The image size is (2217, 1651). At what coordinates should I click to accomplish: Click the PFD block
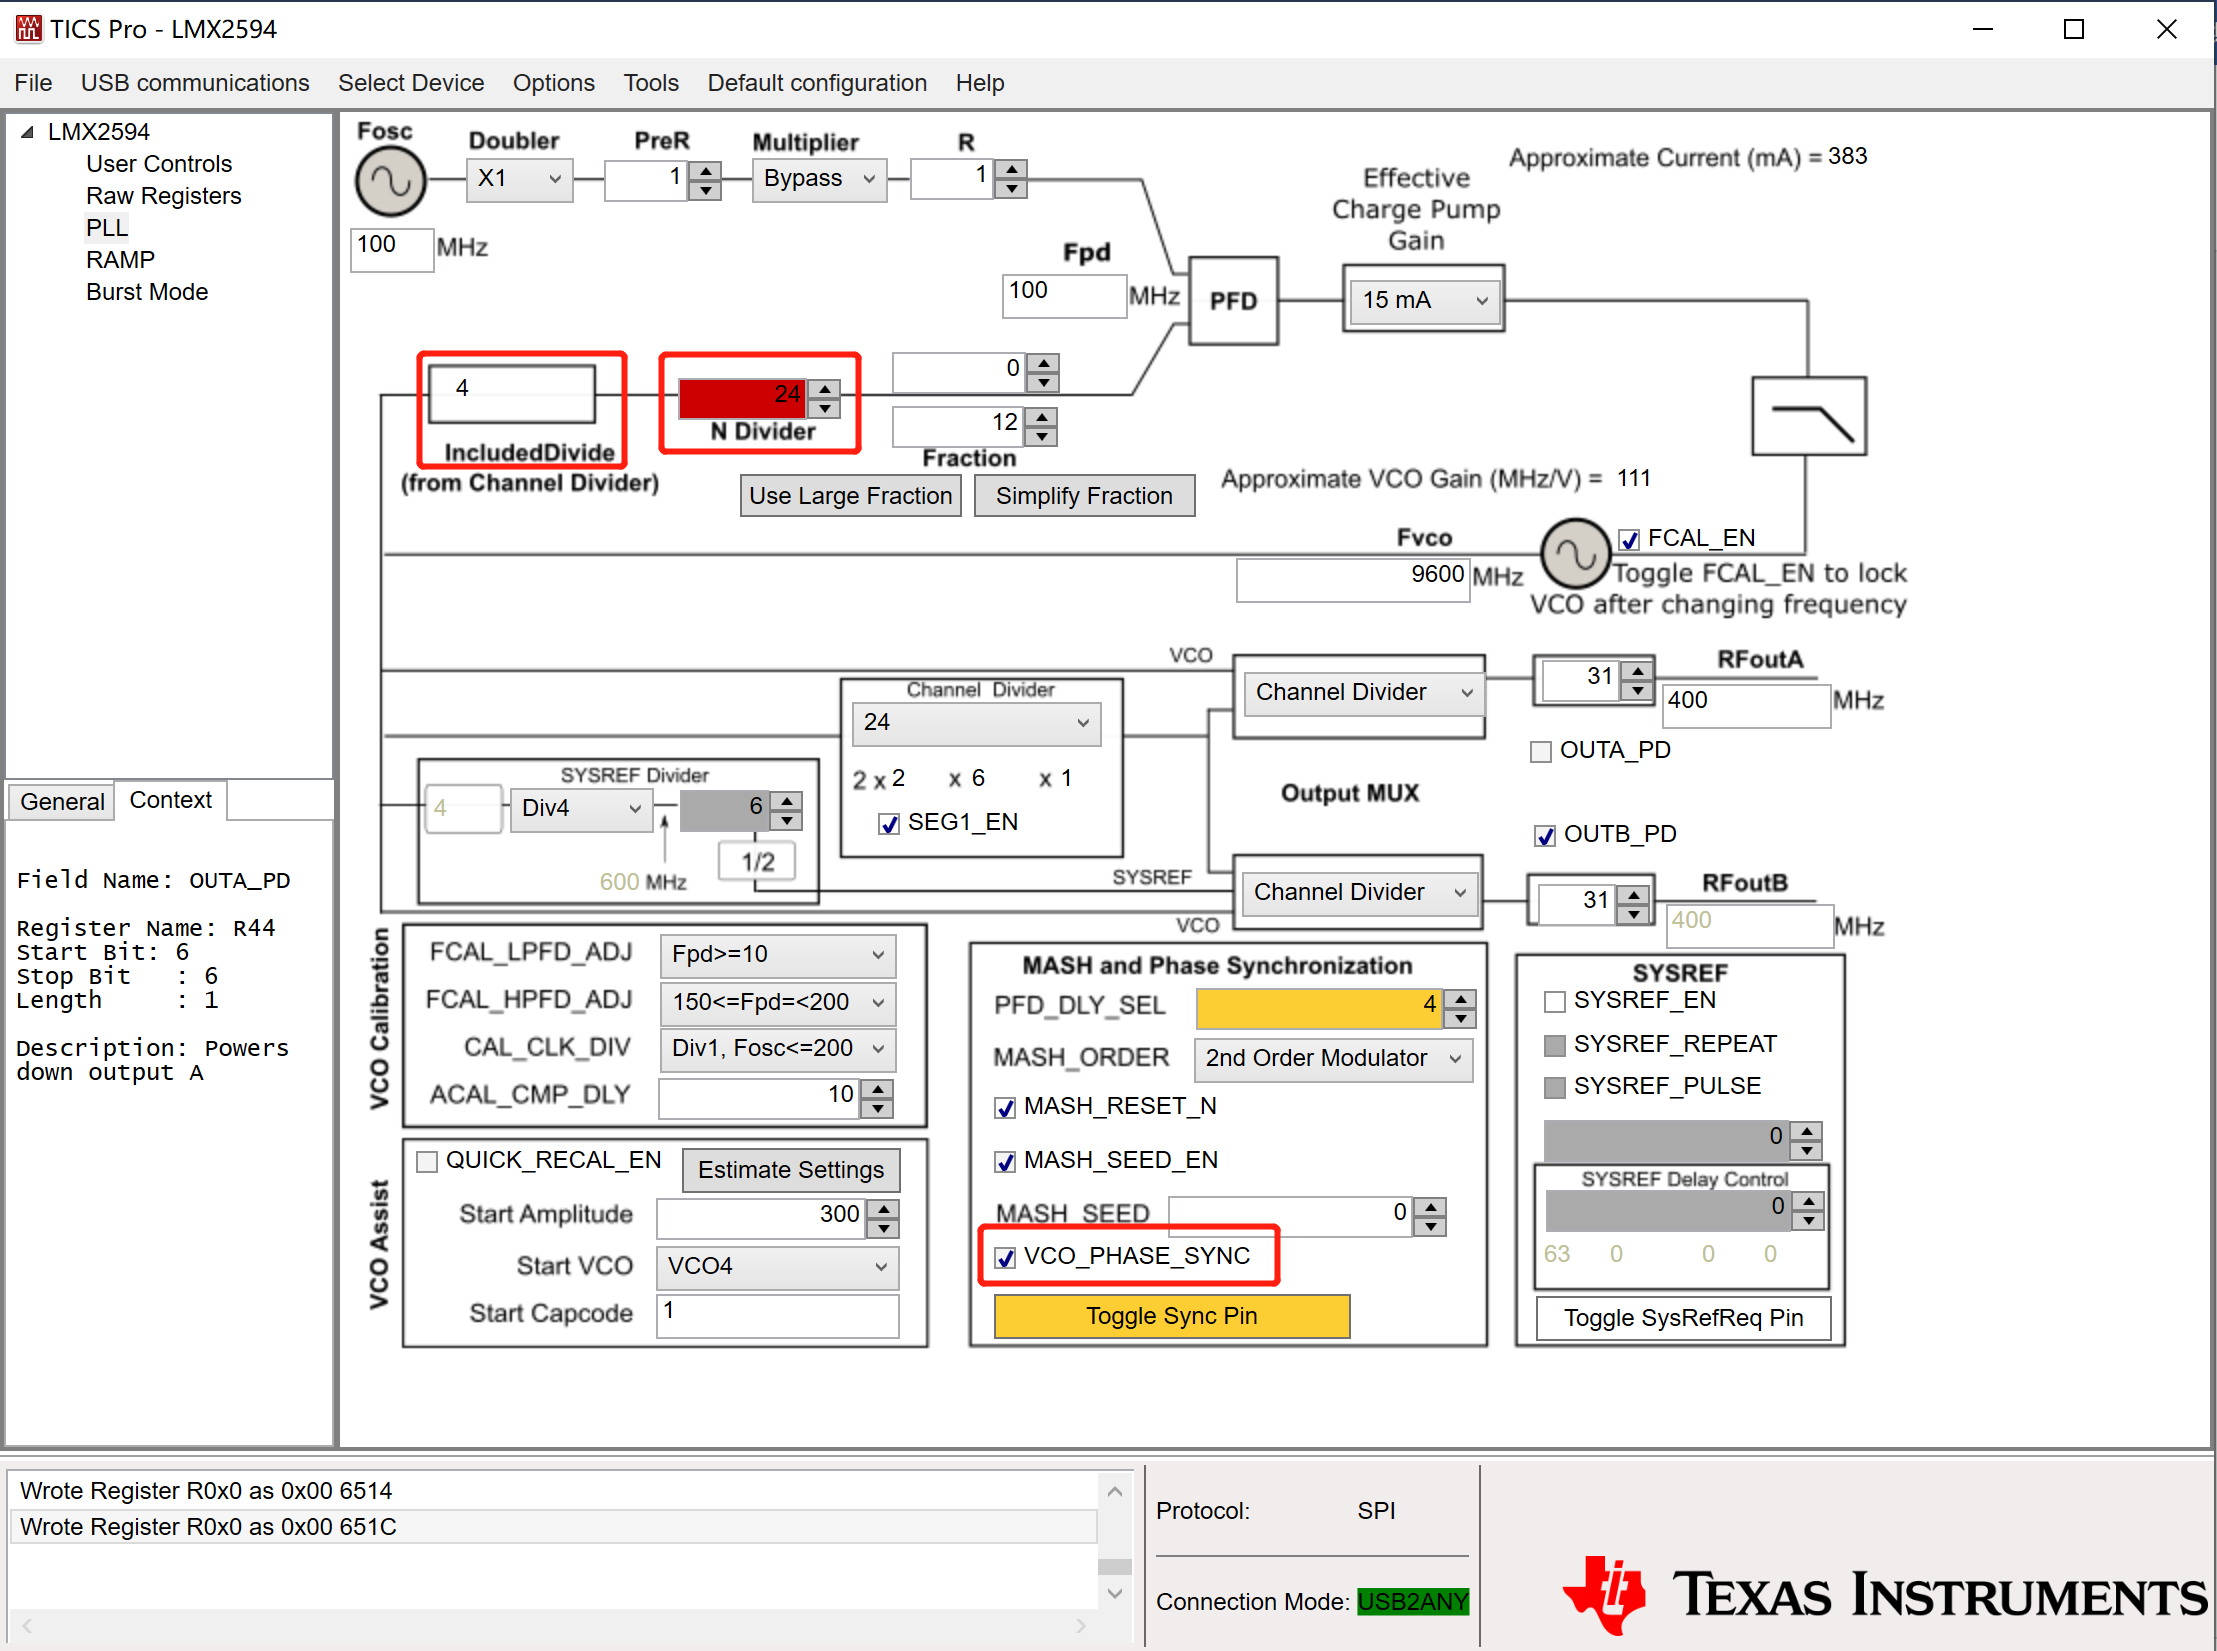point(1233,301)
